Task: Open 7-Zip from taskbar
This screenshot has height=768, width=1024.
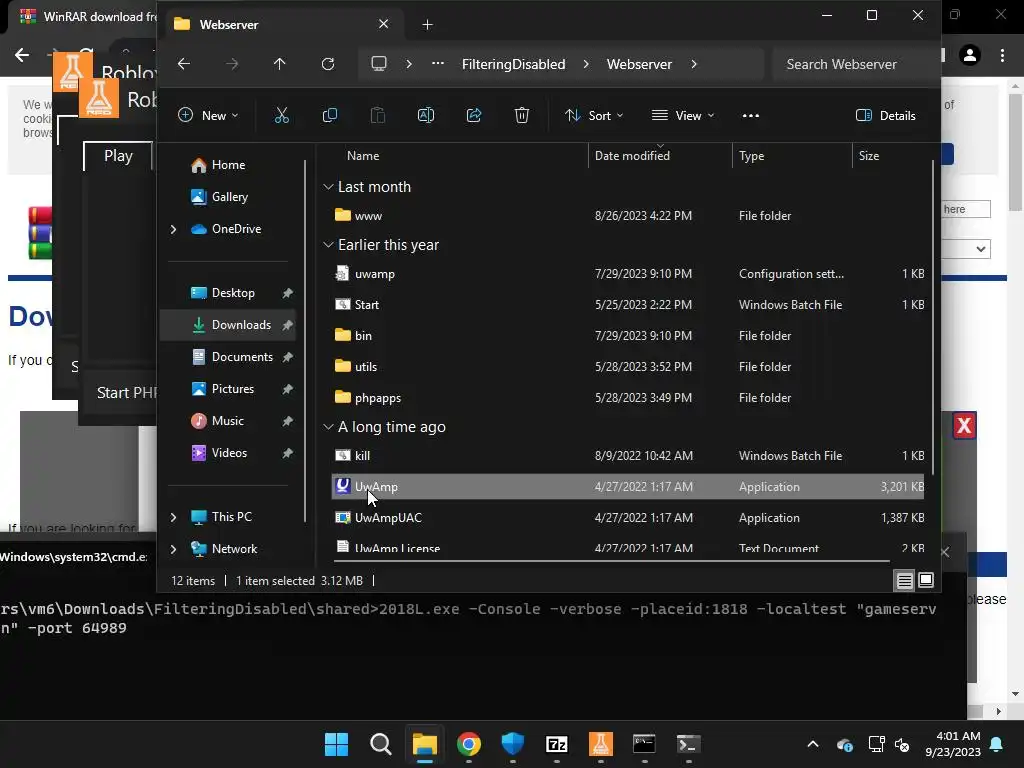Action: tap(556, 744)
